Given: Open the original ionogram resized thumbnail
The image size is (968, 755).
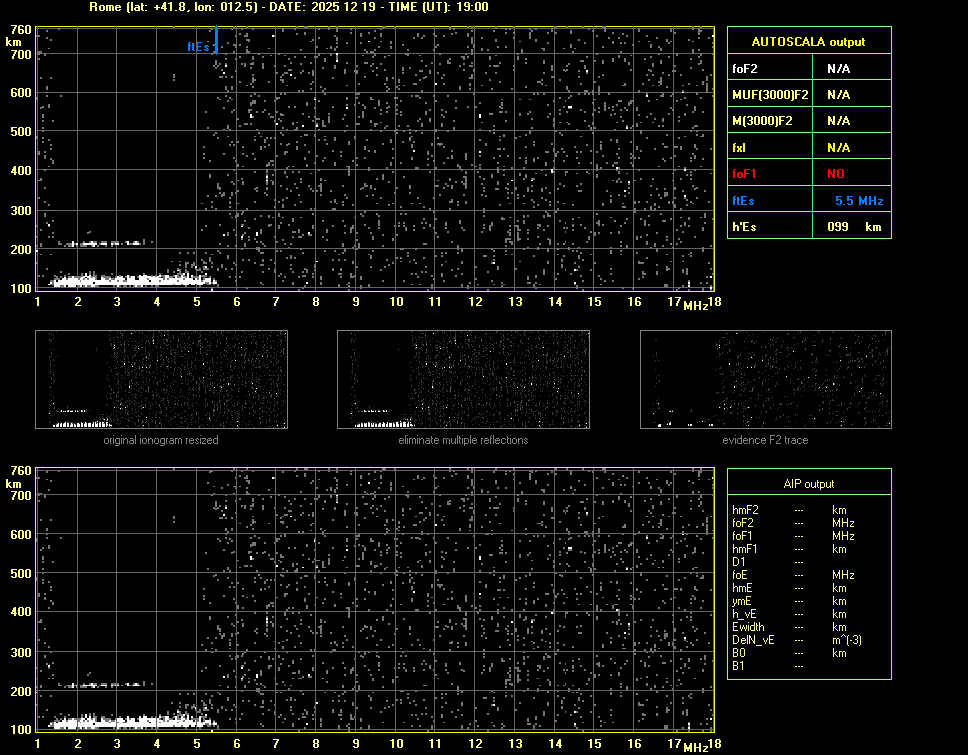Looking at the screenshot, I should (x=161, y=380).
